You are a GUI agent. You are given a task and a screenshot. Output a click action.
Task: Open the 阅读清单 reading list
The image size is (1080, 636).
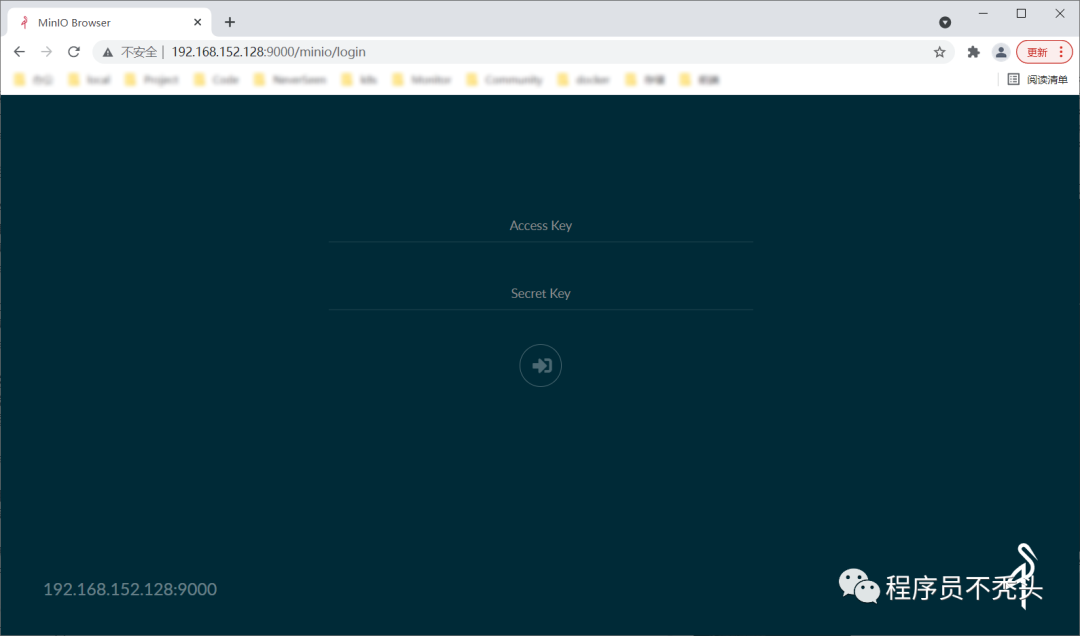(x=1038, y=79)
